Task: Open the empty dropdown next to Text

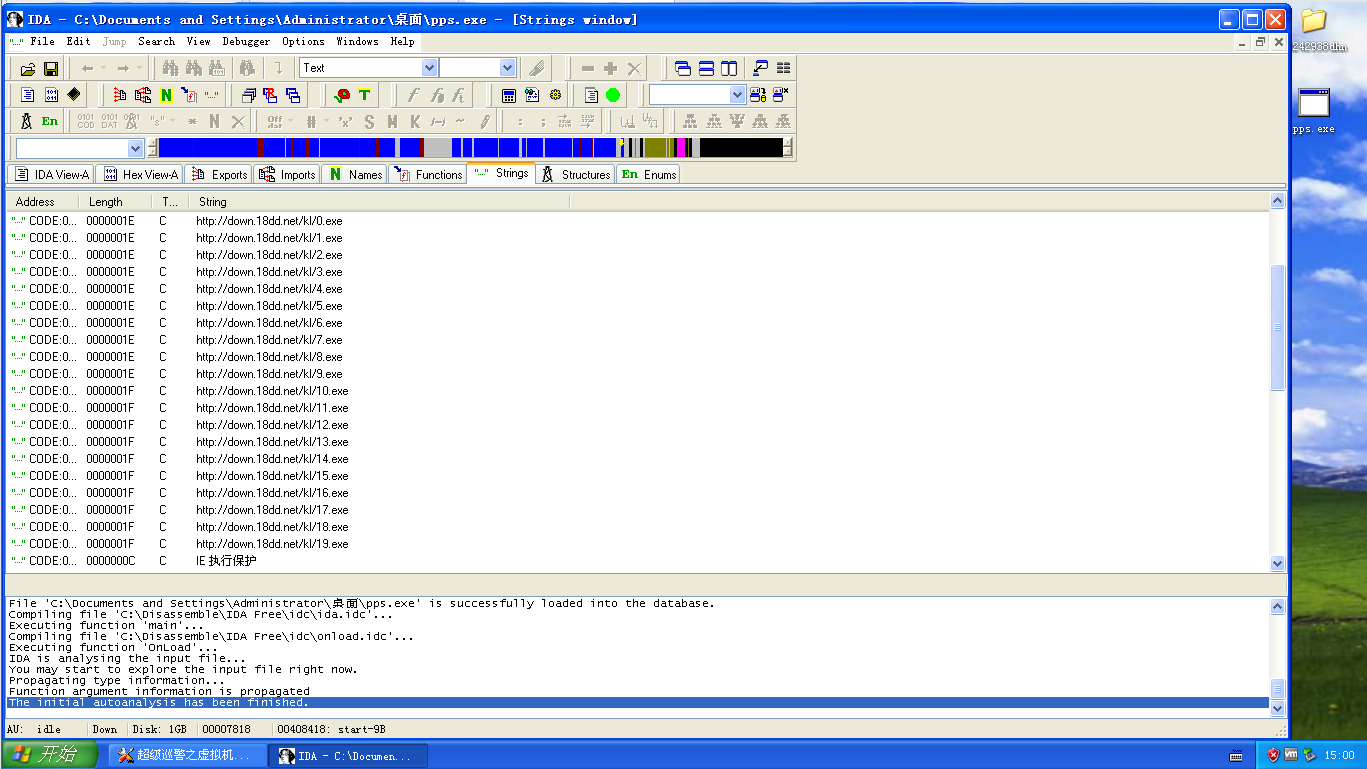Action: point(507,68)
